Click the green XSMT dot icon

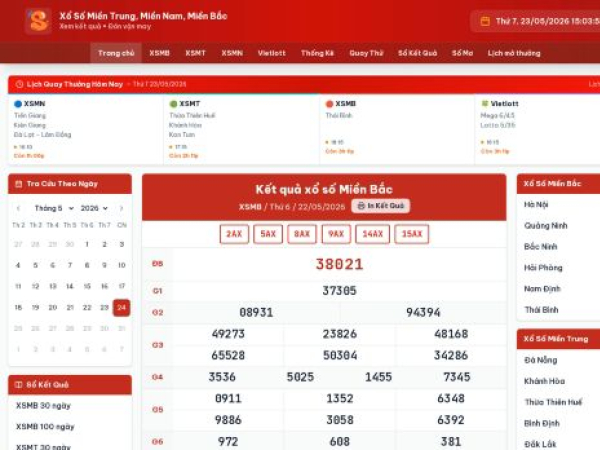coord(173,104)
